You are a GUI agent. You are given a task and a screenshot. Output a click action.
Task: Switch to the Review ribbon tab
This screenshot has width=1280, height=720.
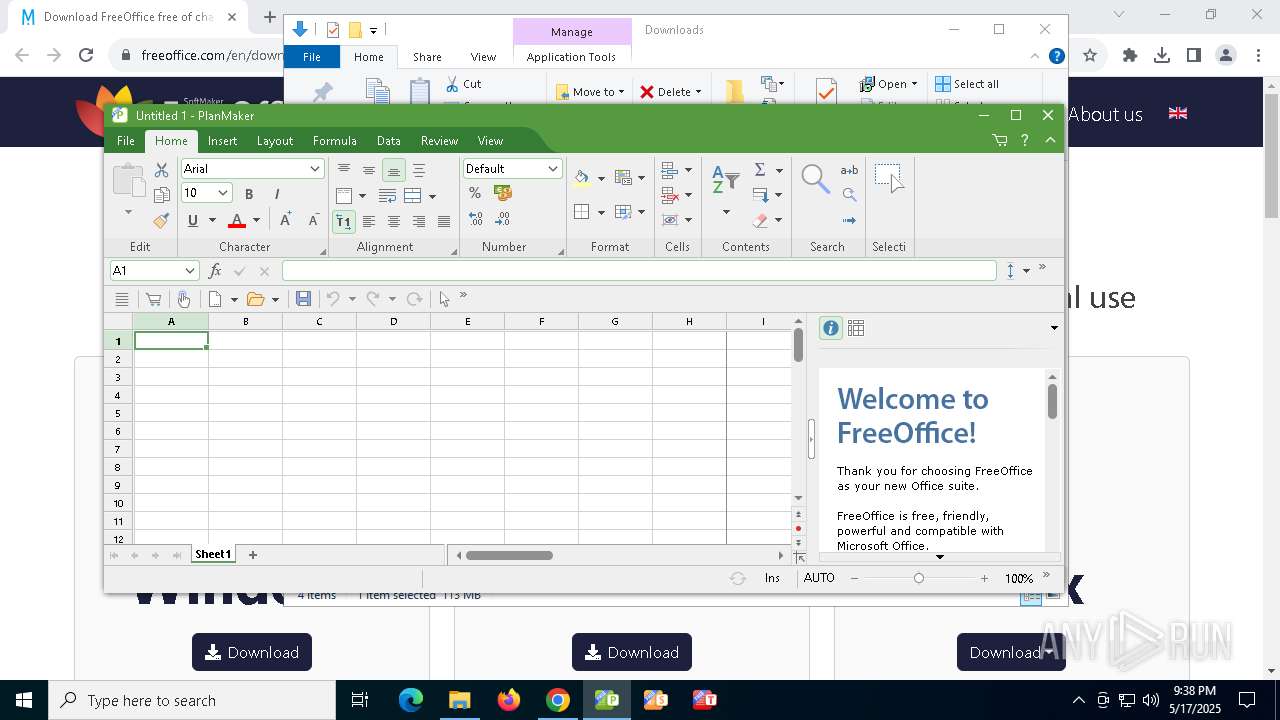[439, 141]
